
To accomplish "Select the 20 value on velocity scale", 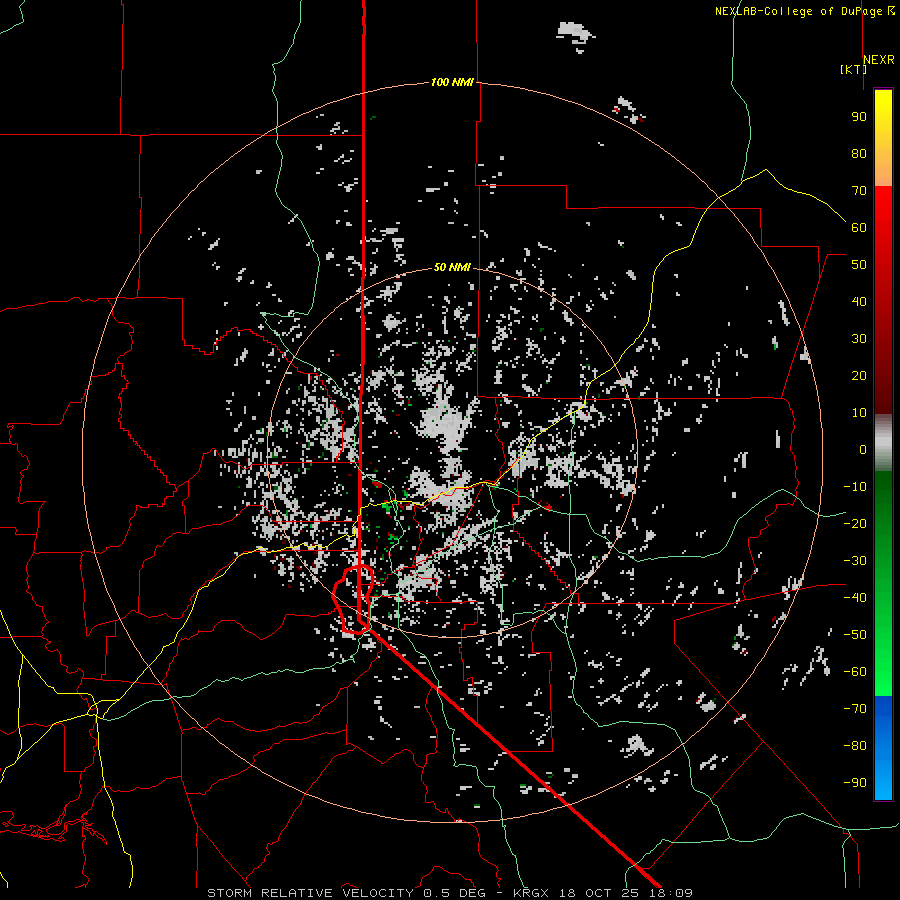I will (x=859, y=376).
